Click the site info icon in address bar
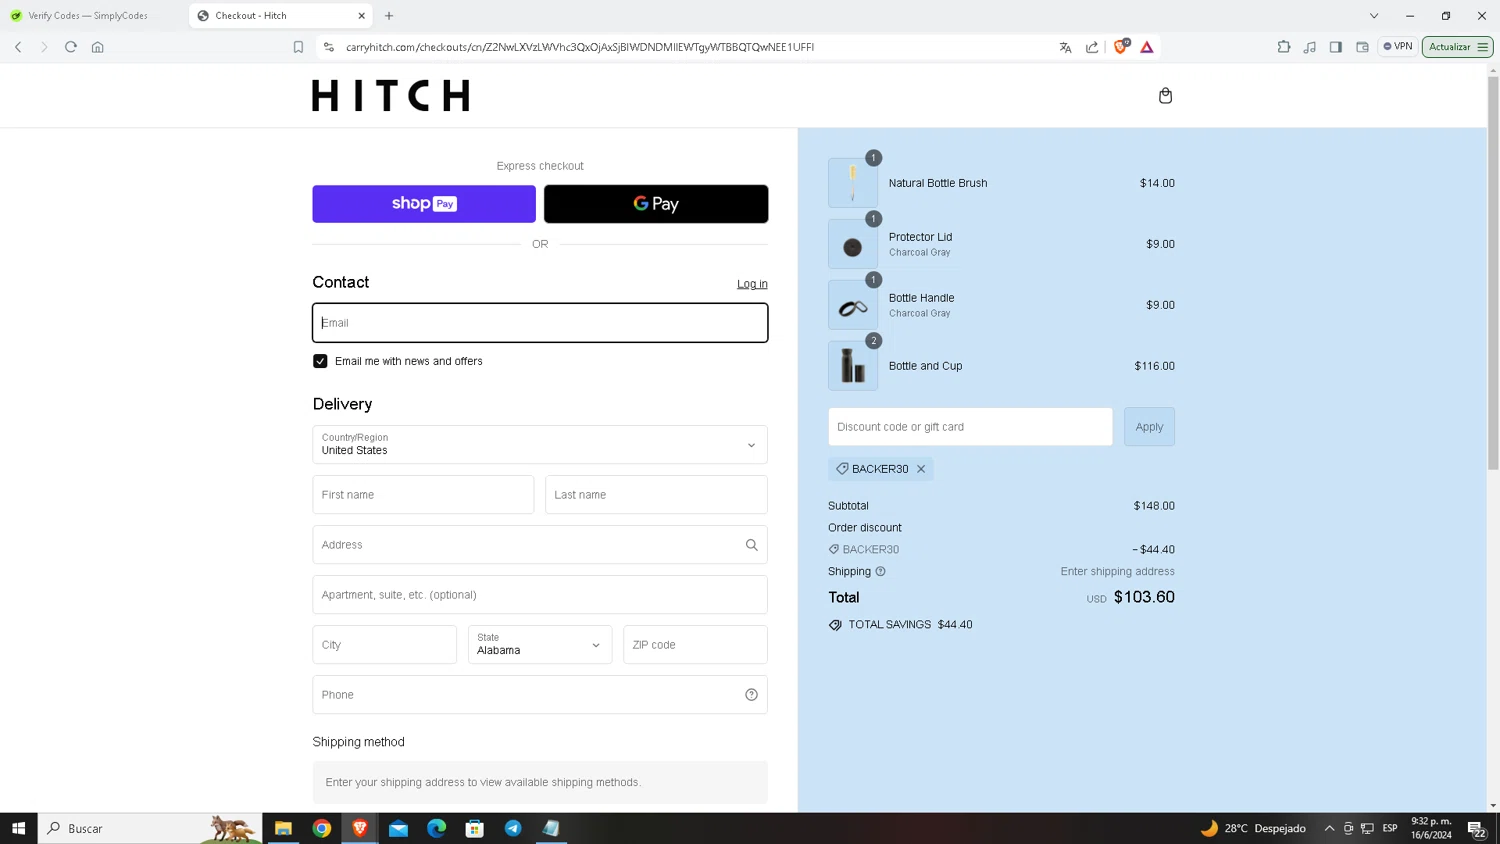The image size is (1500, 844). click(x=329, y=47)
